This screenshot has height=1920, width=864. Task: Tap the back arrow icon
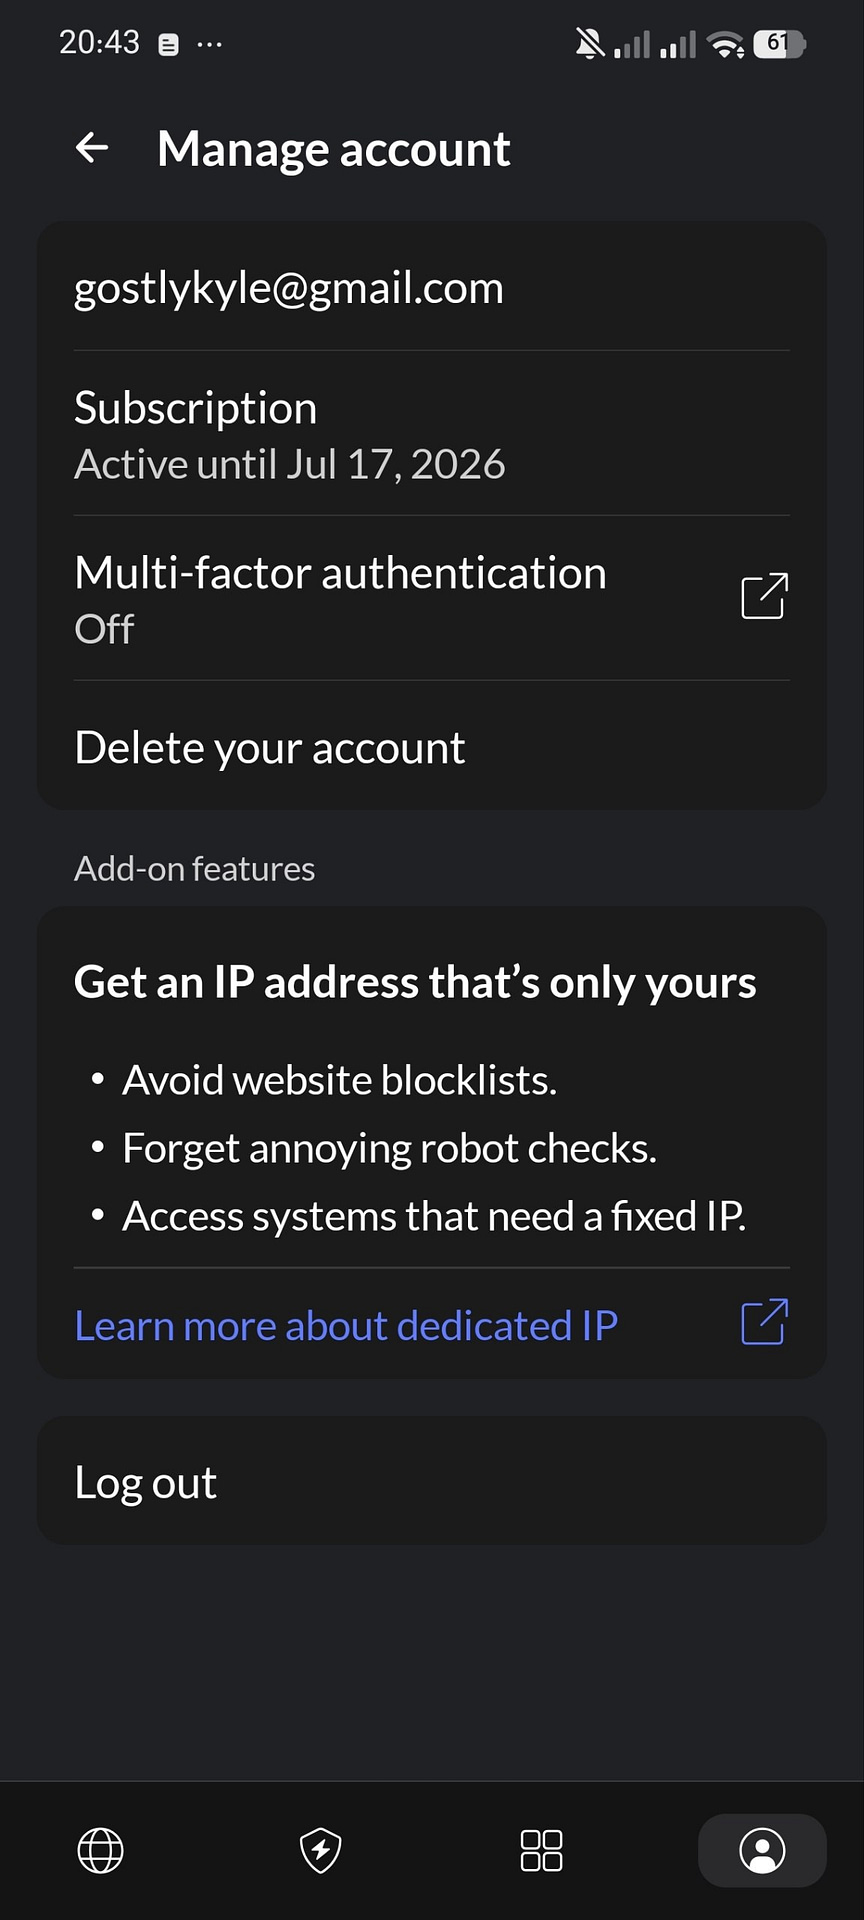pos(92,148)
